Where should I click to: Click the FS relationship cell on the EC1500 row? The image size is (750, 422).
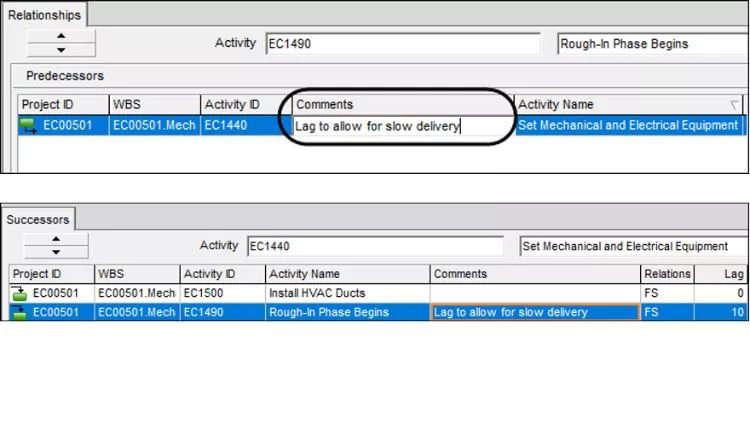[x=667, y=294]
